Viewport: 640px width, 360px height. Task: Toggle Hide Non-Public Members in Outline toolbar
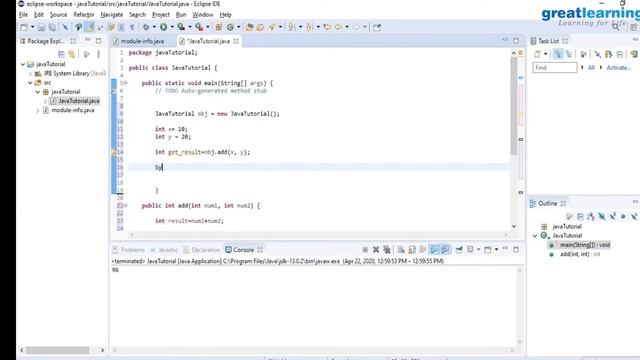(x=623, y=216)
